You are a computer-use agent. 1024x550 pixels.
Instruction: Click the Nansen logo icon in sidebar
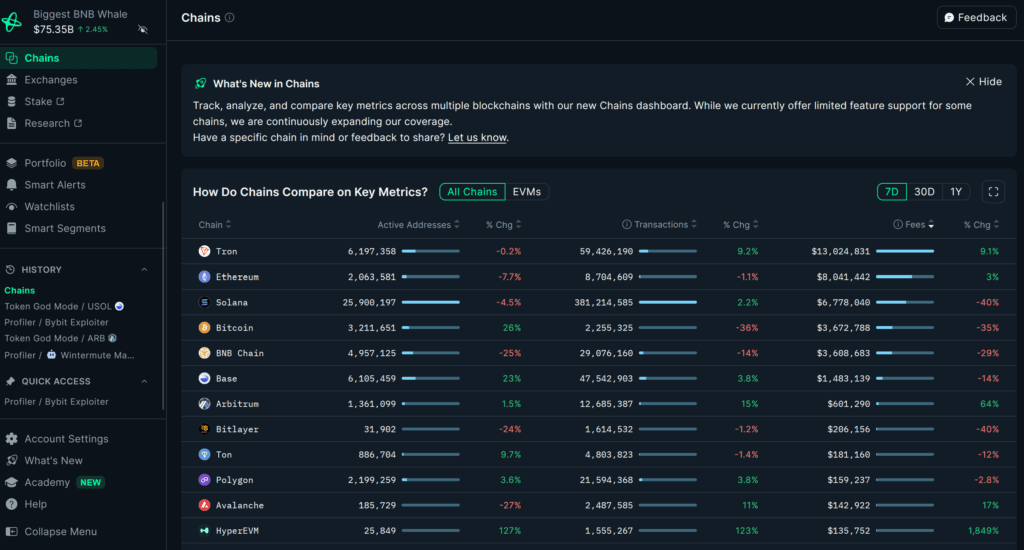tap(12, 22)
